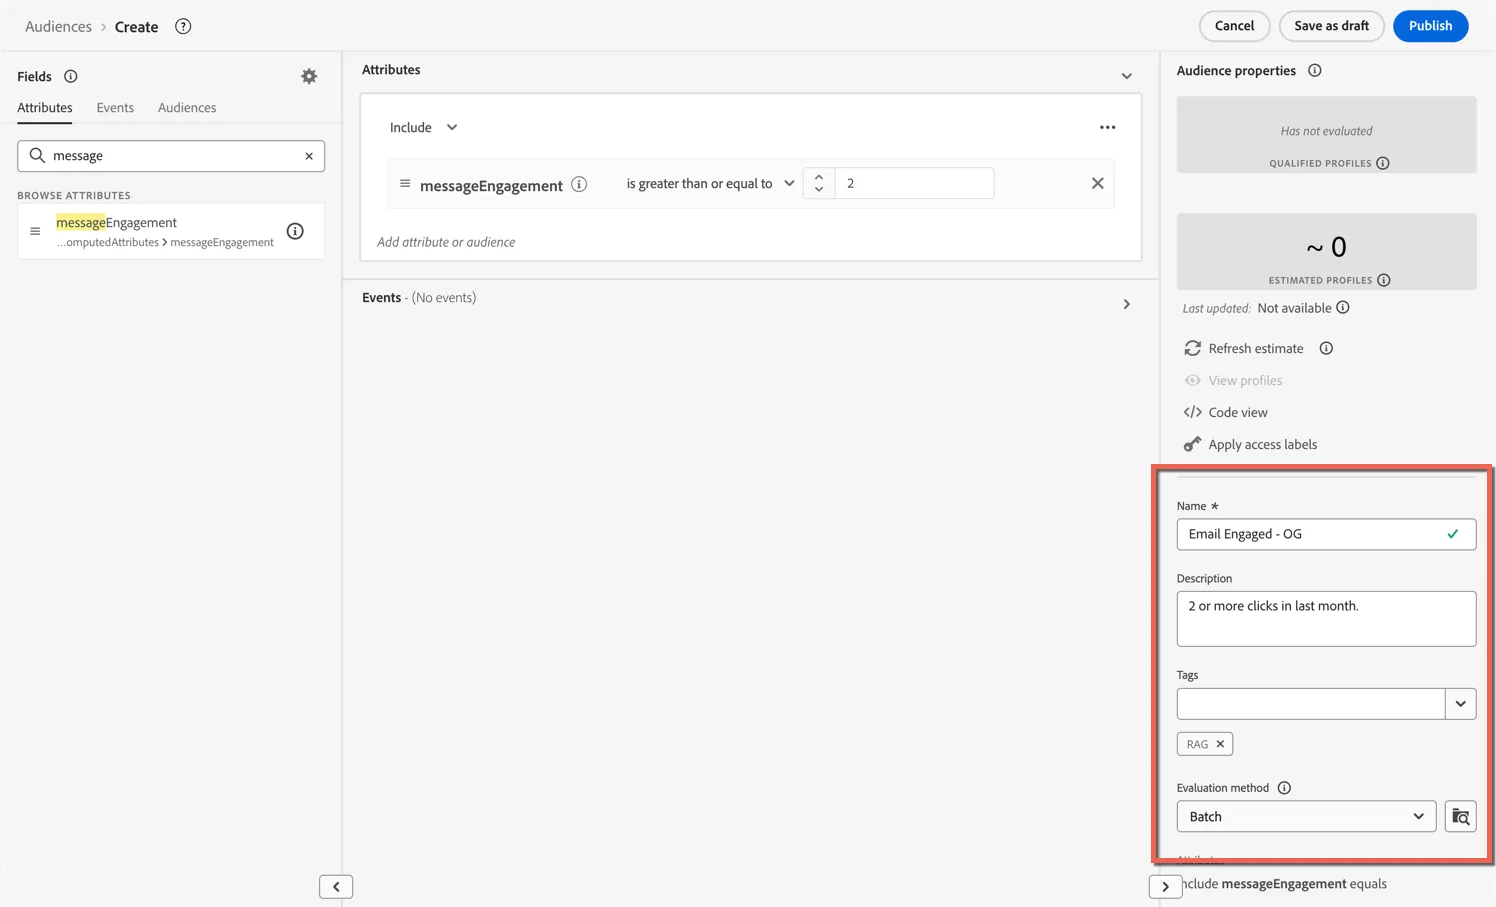Screen dimensions: 1496x907
Task: Click the value field containing 2
Action: (914, 183)
